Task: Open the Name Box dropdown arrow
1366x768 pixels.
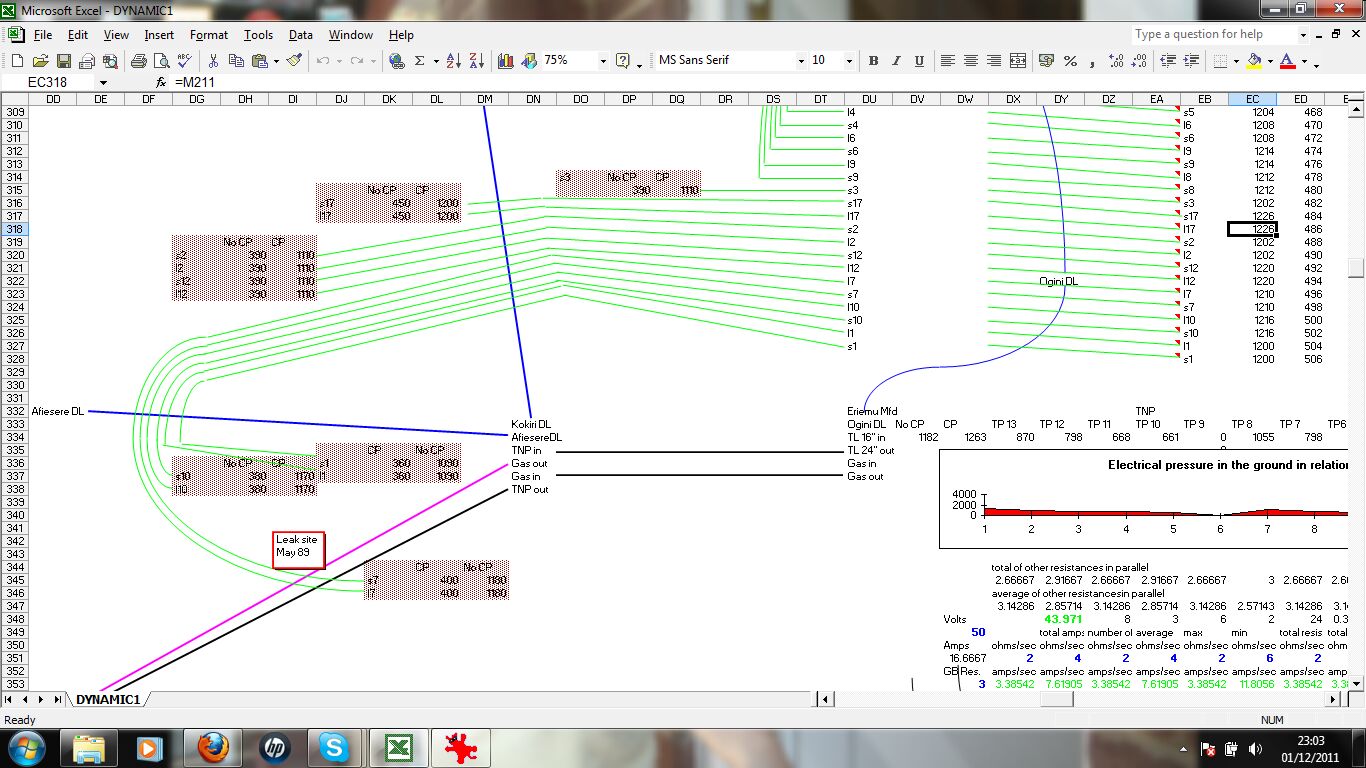Action: (102, 82)
